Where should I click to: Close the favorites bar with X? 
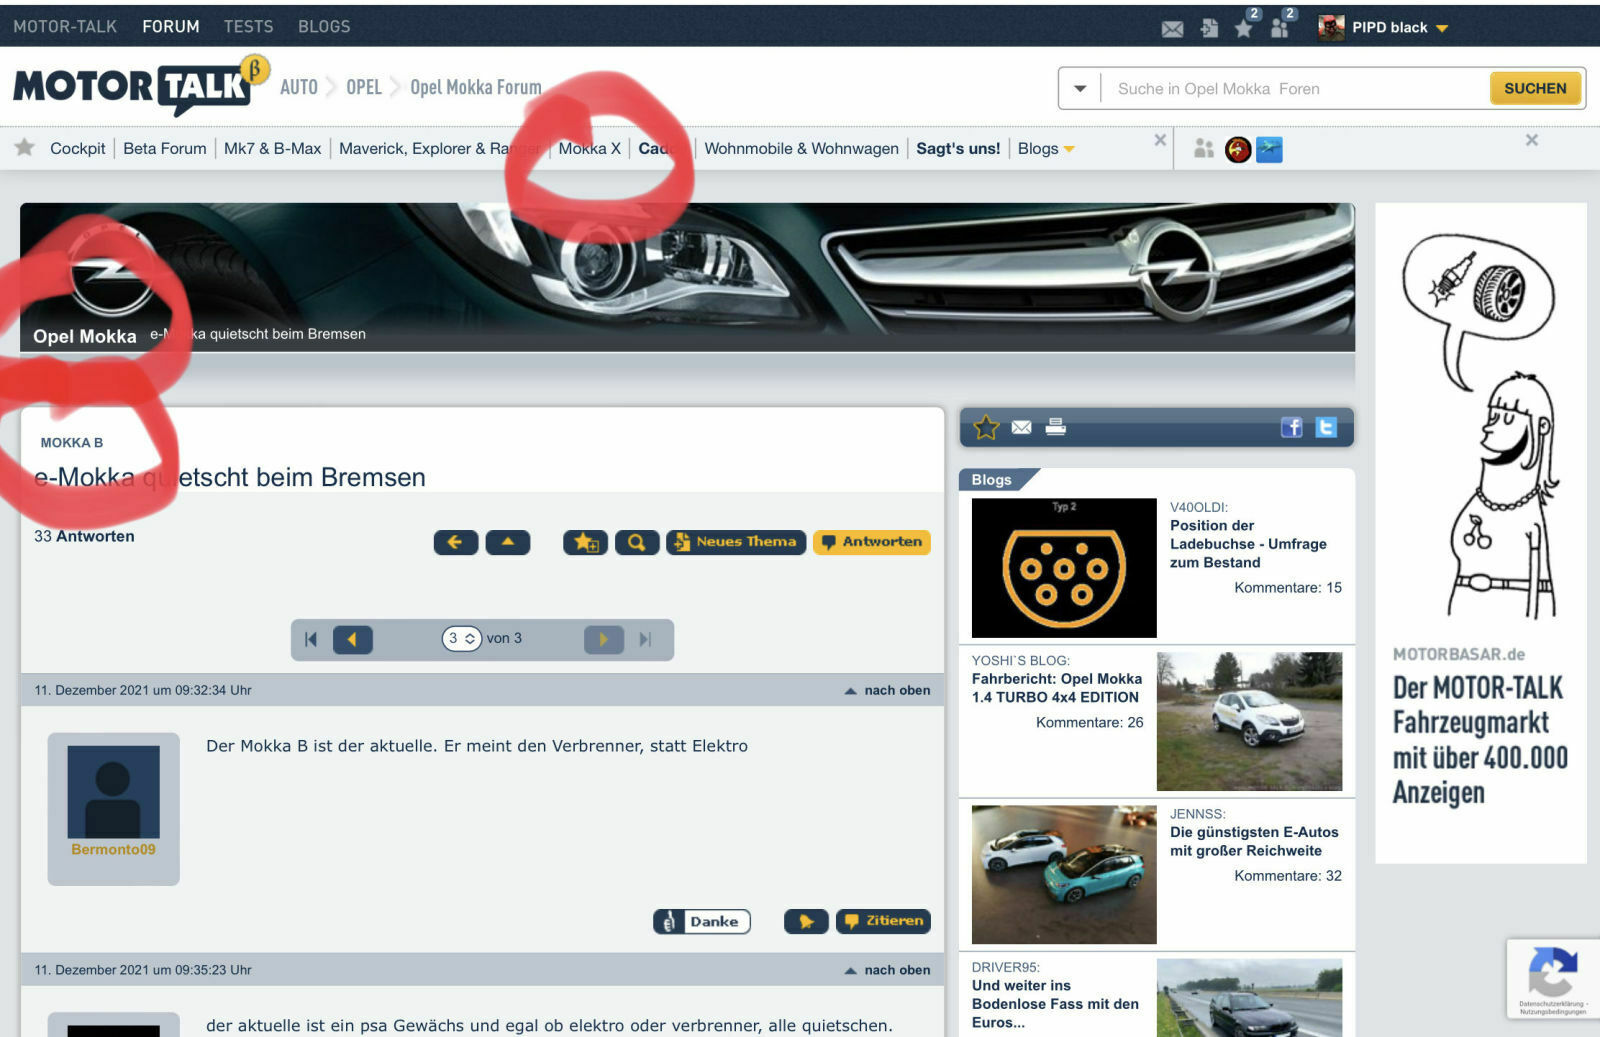point(1160,140)
